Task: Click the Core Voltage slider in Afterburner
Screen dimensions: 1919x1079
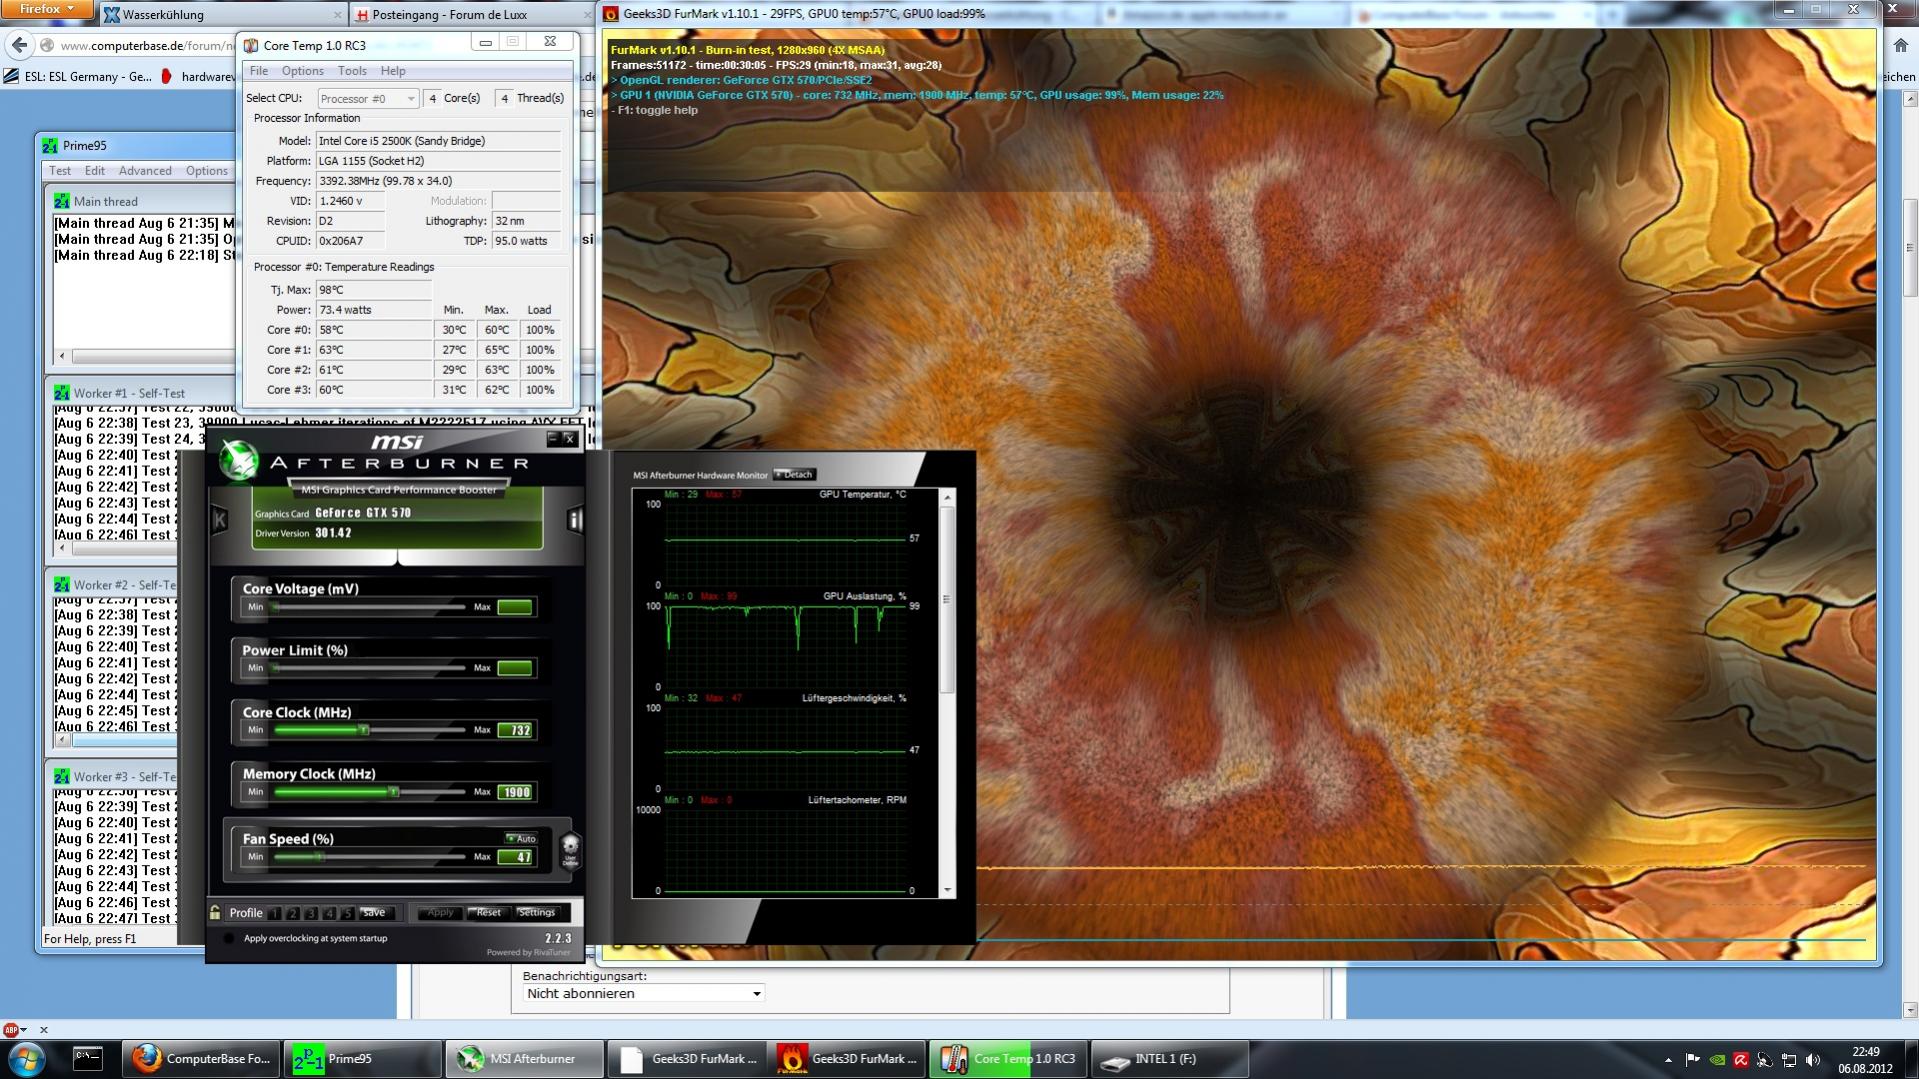Action: pos(369,607)
